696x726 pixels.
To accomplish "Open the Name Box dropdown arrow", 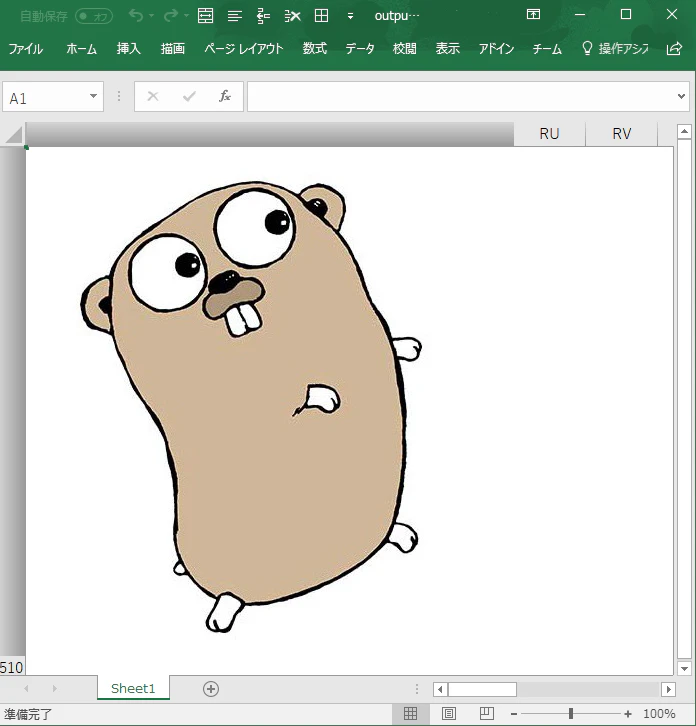I will (94, 96).
